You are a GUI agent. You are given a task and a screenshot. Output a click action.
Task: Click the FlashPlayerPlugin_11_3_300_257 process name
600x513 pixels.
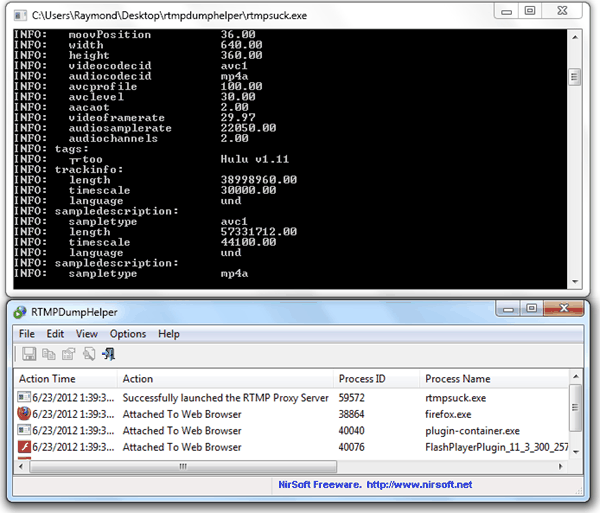click(x=496, y=447)
